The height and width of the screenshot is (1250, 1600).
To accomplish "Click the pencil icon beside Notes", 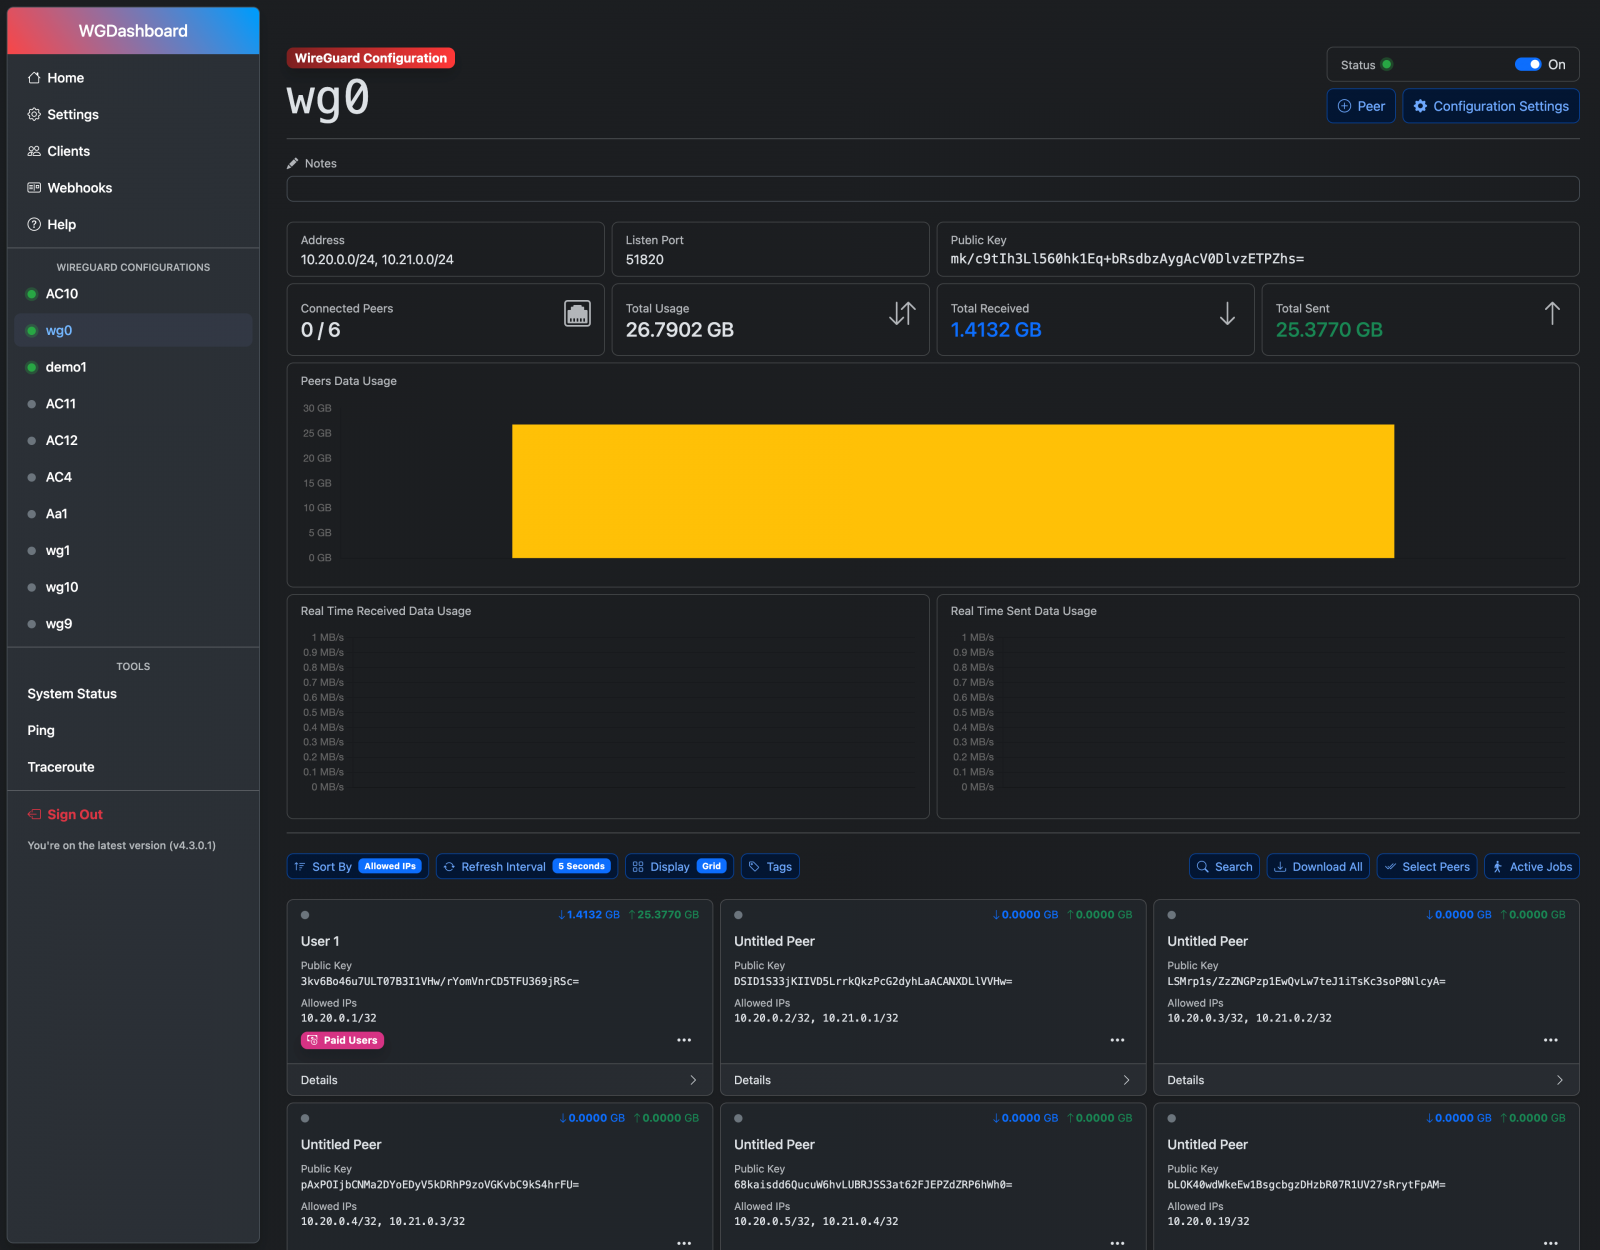I will (293, 163).
